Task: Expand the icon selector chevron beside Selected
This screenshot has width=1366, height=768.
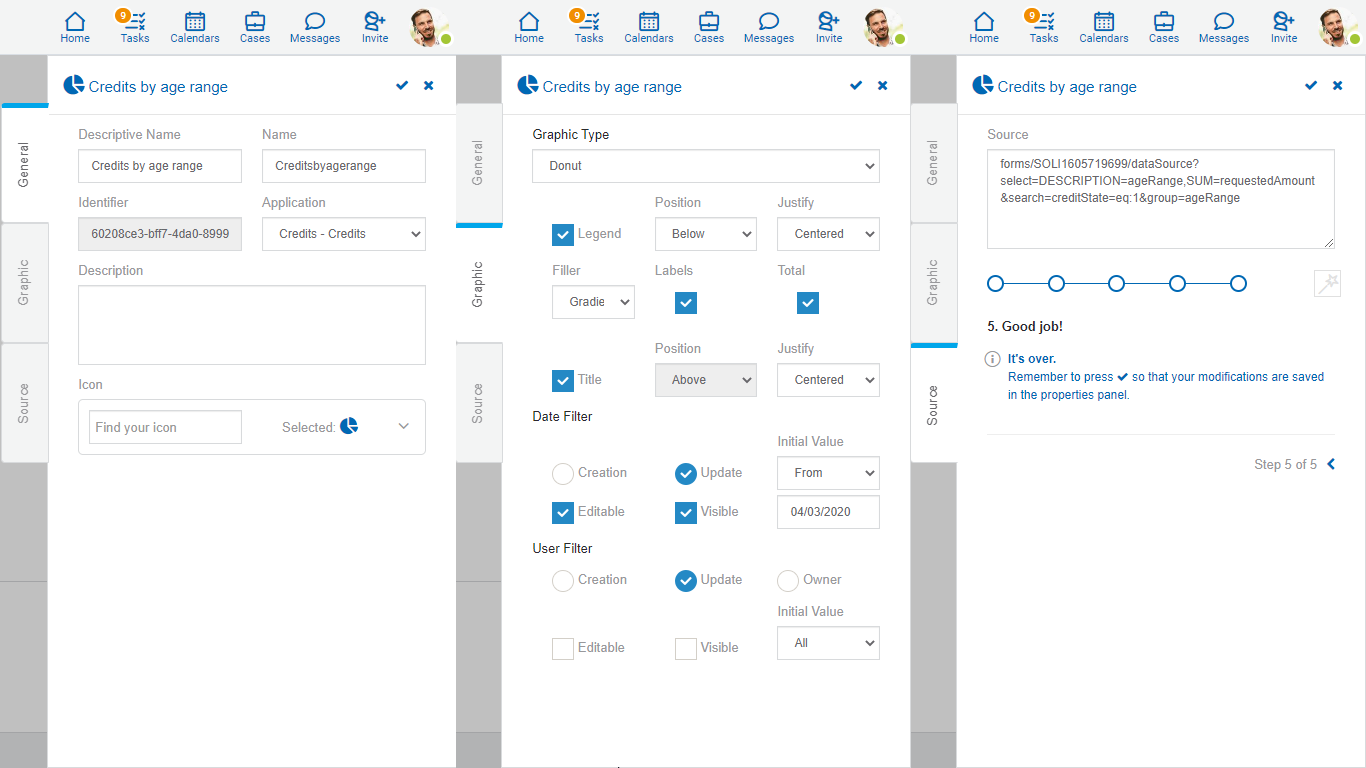Action: point(403,427)
